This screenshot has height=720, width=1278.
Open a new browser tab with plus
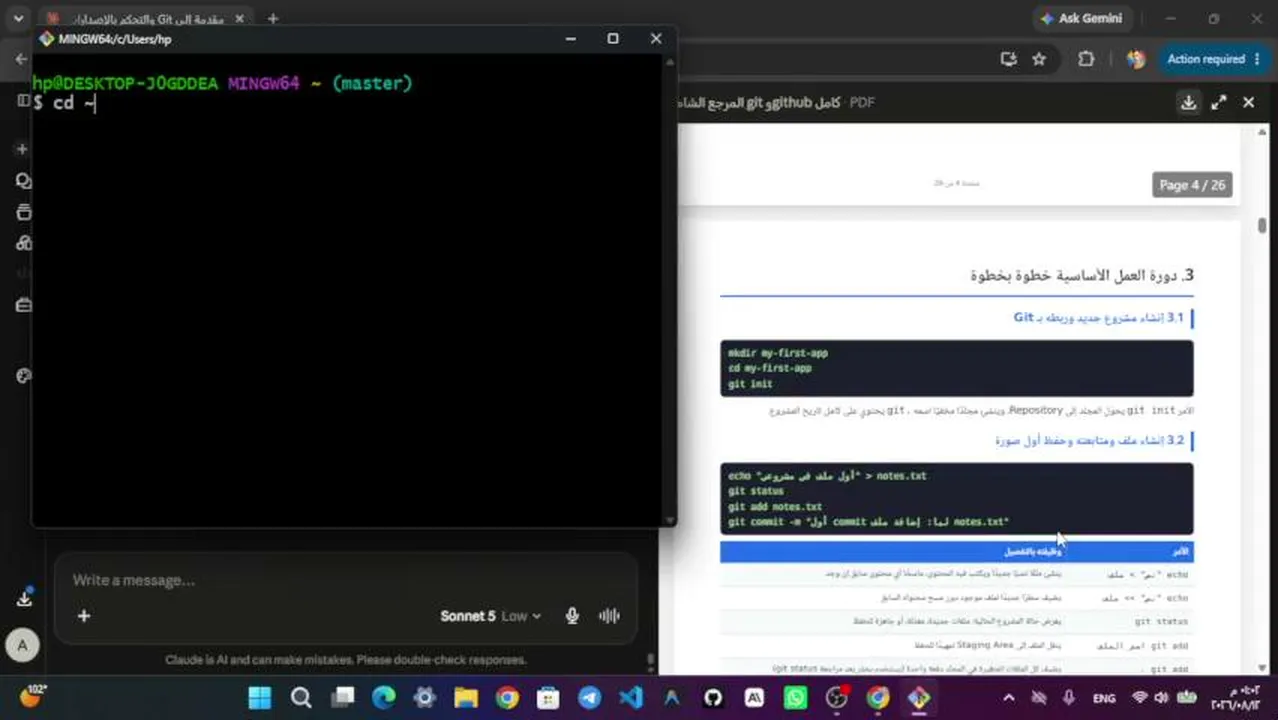273,18
